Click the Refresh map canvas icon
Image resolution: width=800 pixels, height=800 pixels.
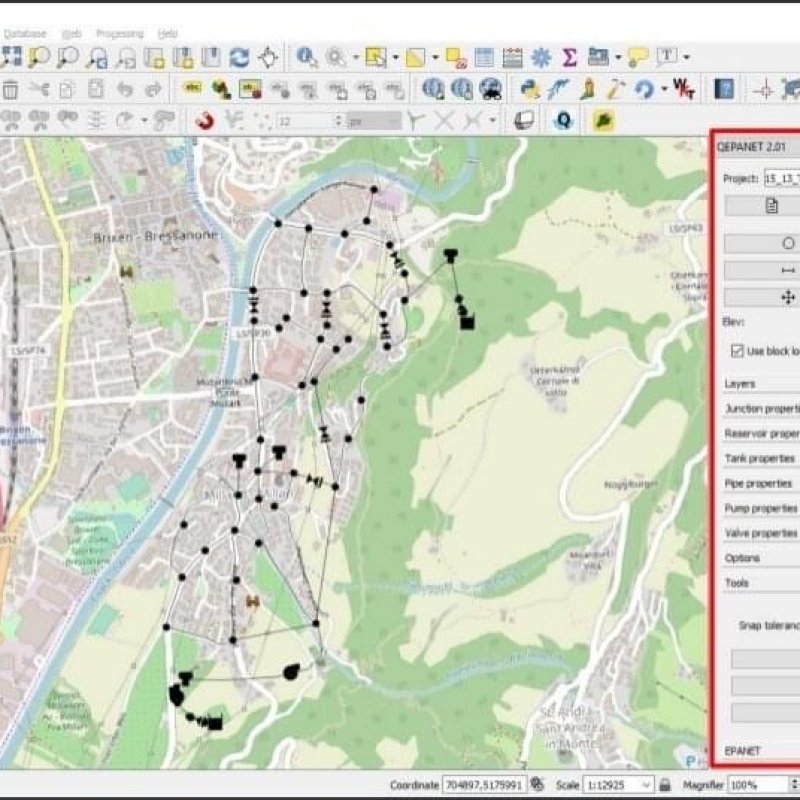pos(239,57)
